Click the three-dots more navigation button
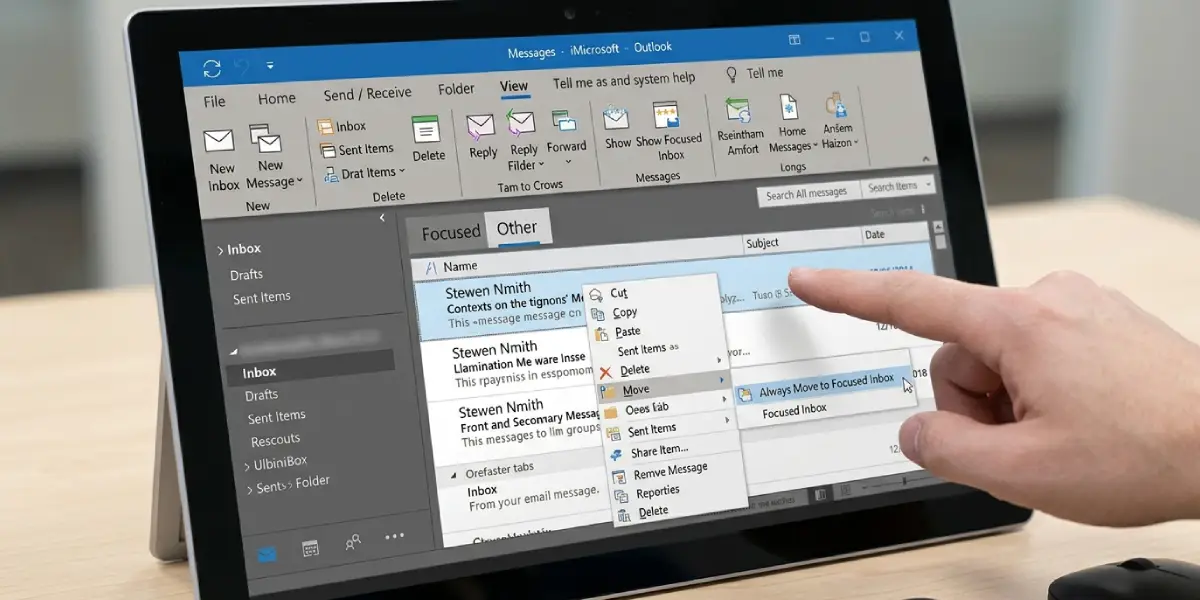 point(395,536)
